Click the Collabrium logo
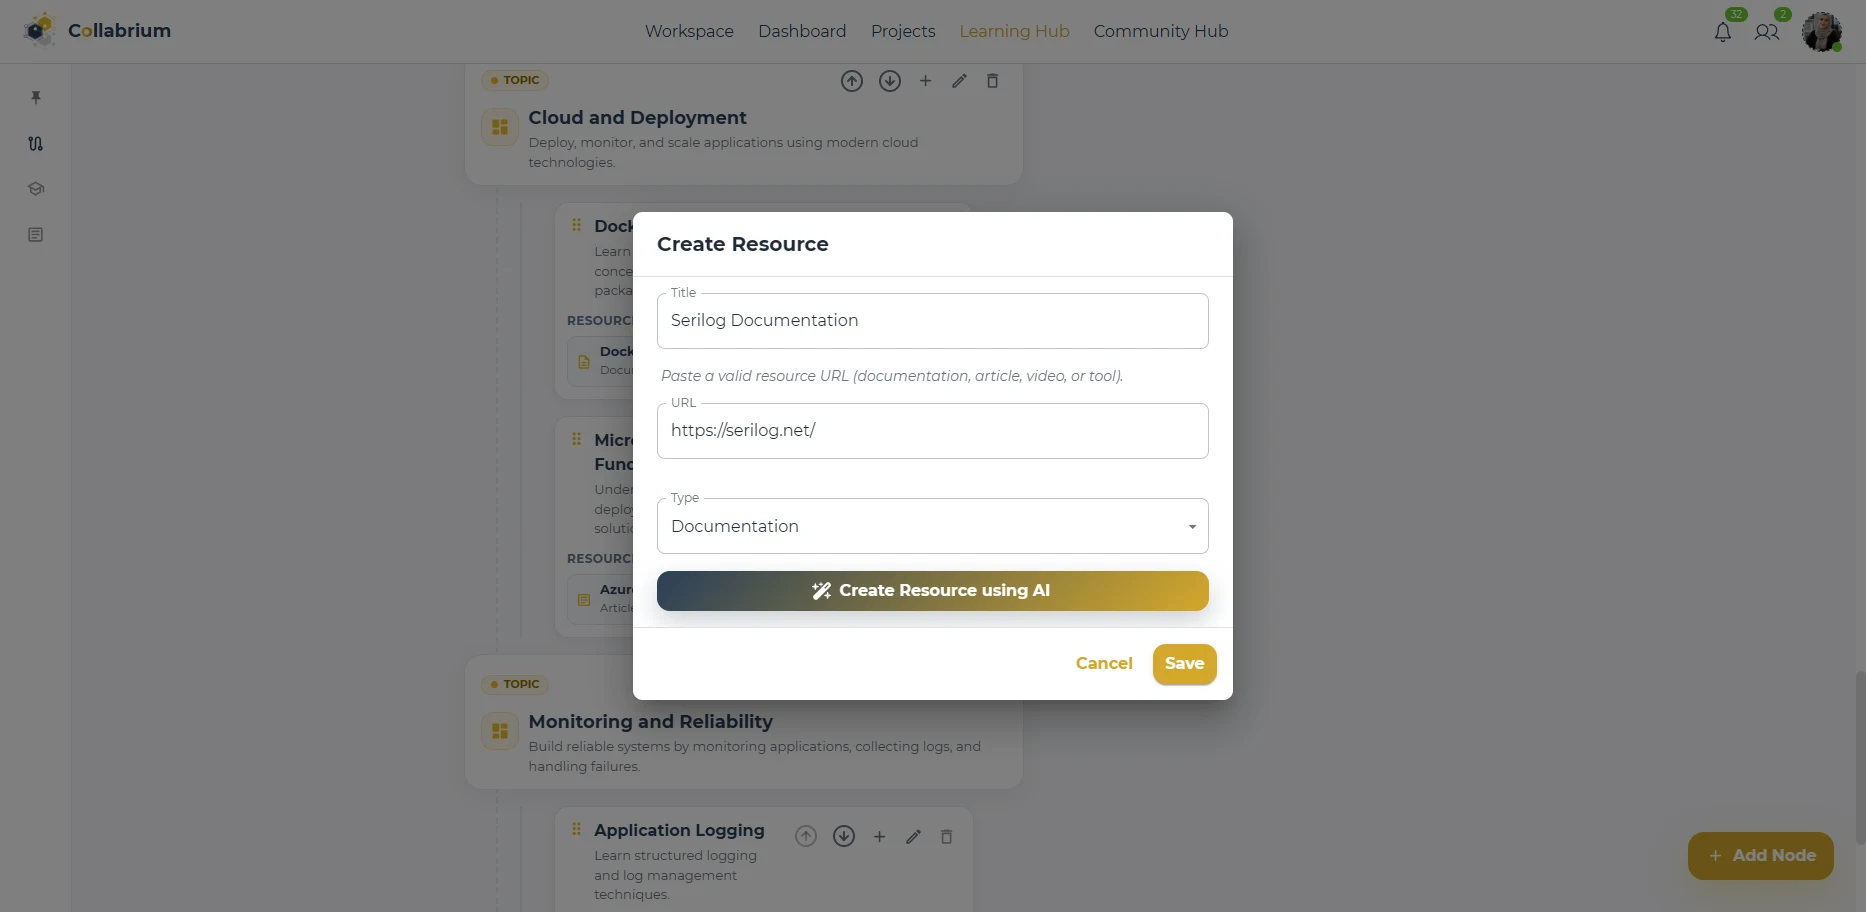This screenshot has height=912, width=1866. click(x=97, y=30)
